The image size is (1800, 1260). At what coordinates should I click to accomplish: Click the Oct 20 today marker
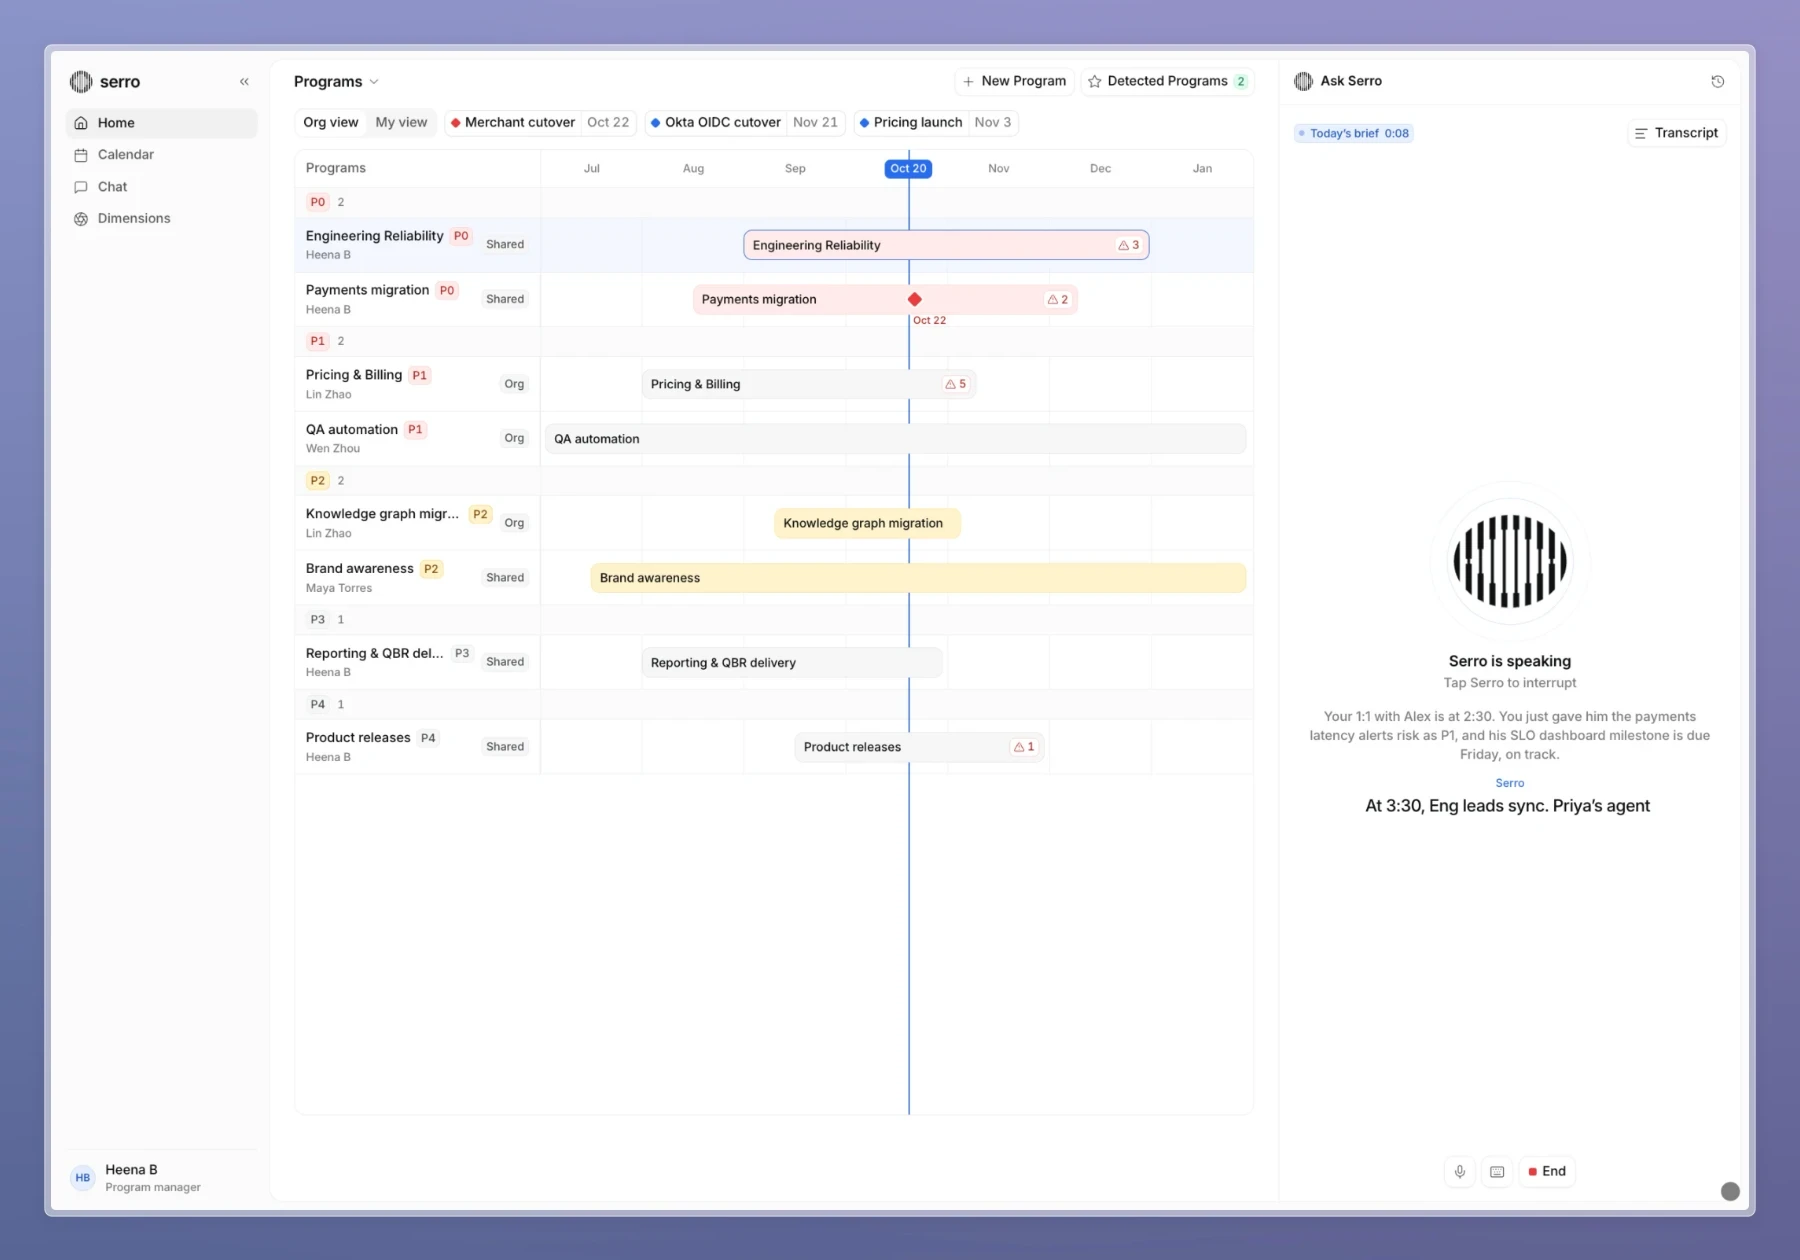(x=908, y=169)
